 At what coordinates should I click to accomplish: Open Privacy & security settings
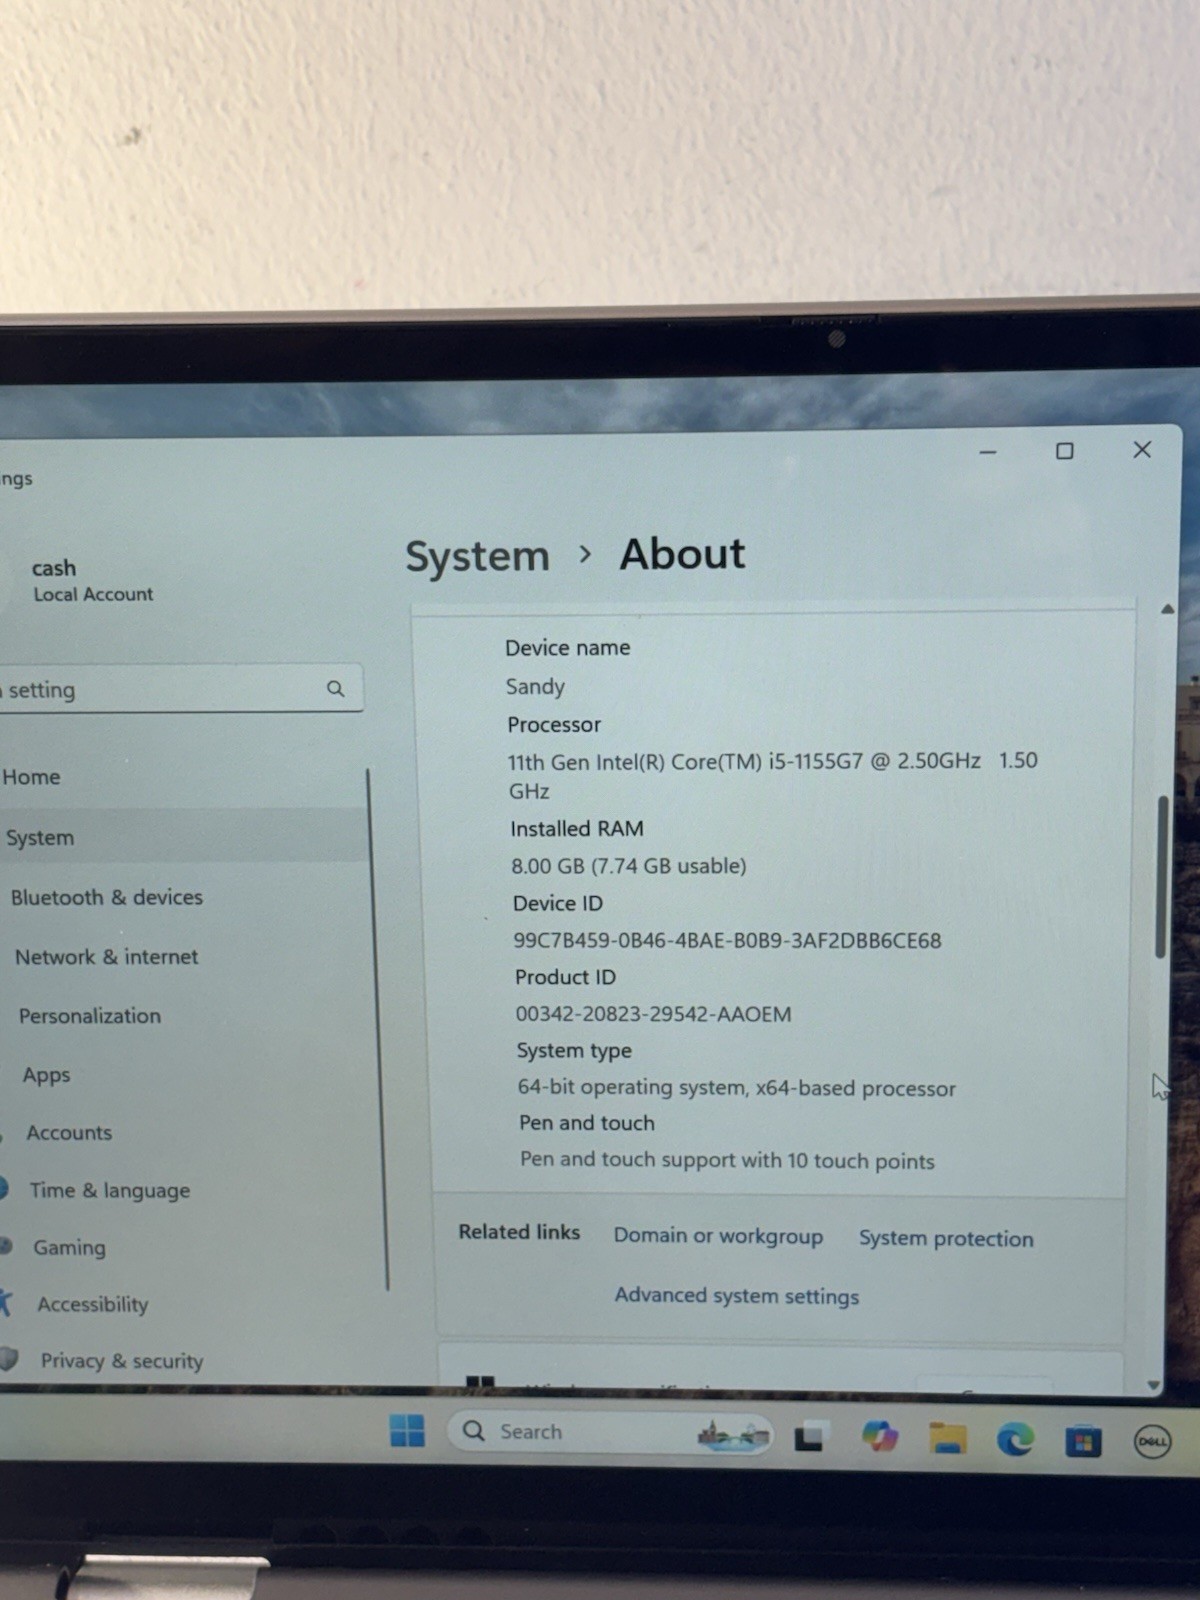tap(121, 1360)
